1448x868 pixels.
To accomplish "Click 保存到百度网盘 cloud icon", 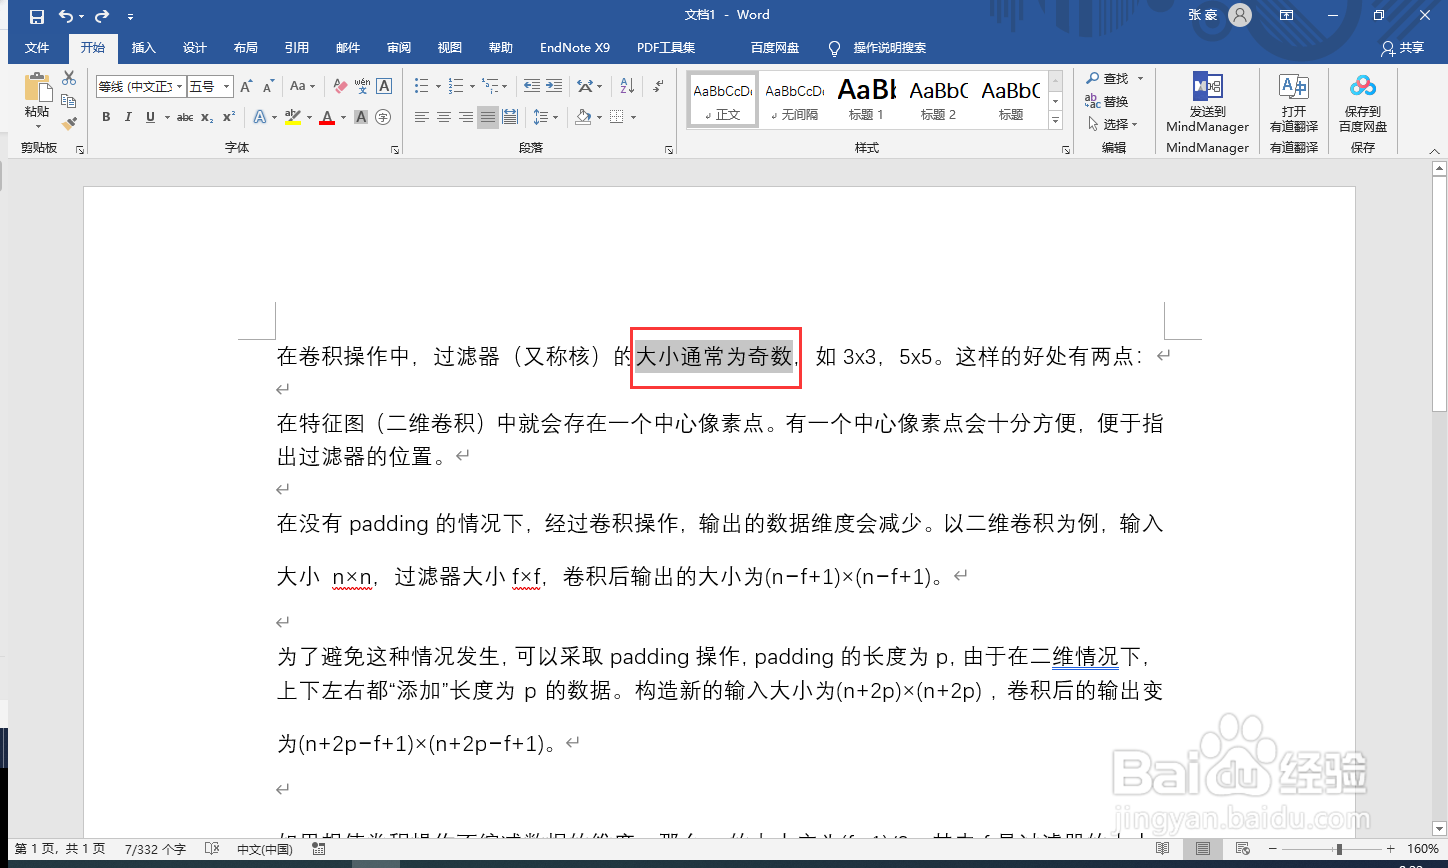I will [x=1363, y=87].
